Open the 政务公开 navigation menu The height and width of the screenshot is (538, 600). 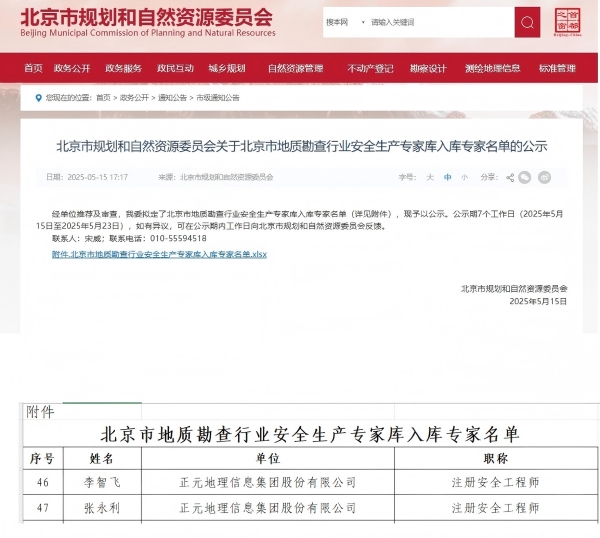72,68
